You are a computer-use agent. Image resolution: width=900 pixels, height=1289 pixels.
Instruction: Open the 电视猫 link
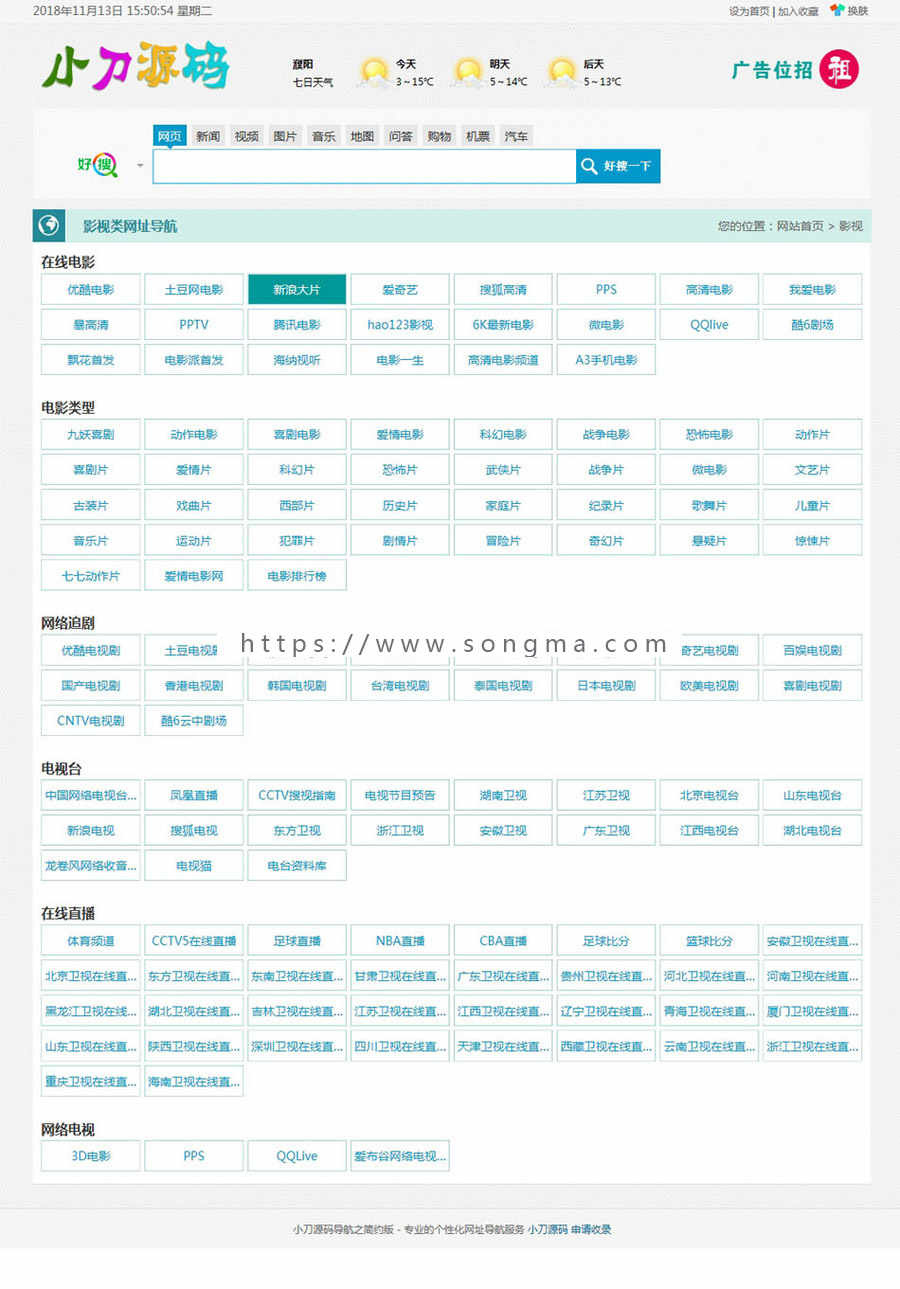click(x=194, y=865)
